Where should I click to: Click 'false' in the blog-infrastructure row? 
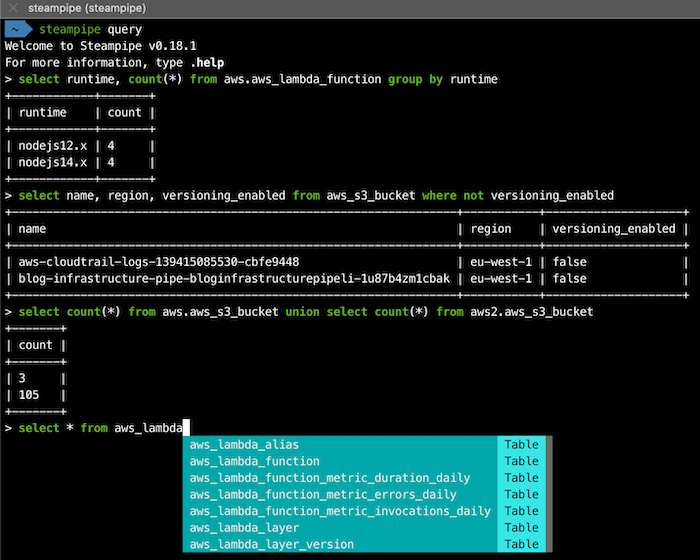570,279
